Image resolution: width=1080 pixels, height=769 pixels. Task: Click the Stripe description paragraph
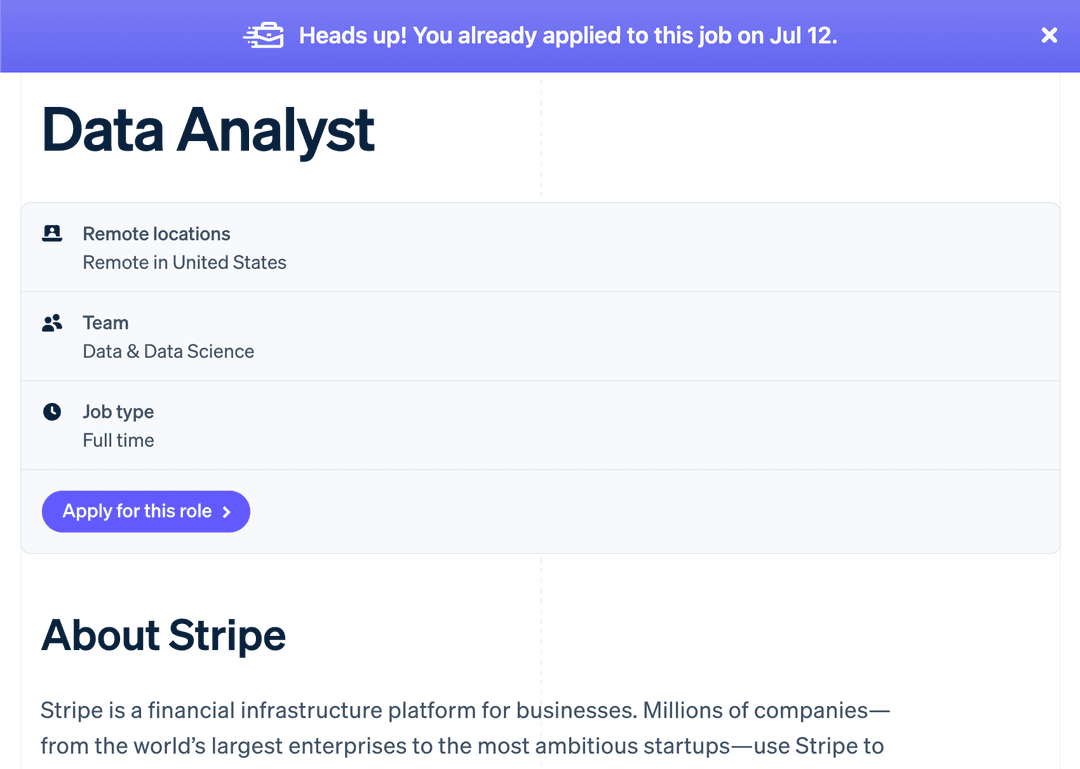[x=466, y=728]
